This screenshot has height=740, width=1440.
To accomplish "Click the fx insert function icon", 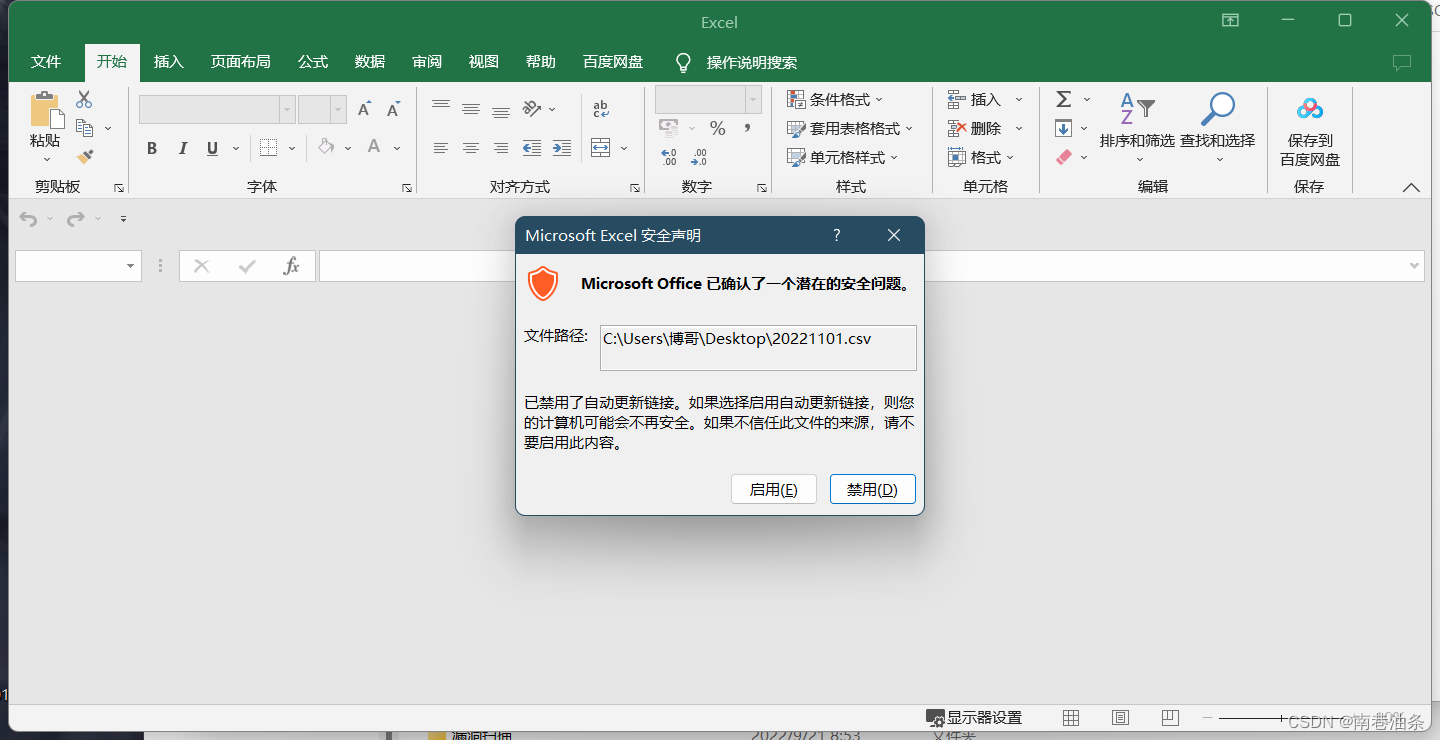I will click(291, 265).
